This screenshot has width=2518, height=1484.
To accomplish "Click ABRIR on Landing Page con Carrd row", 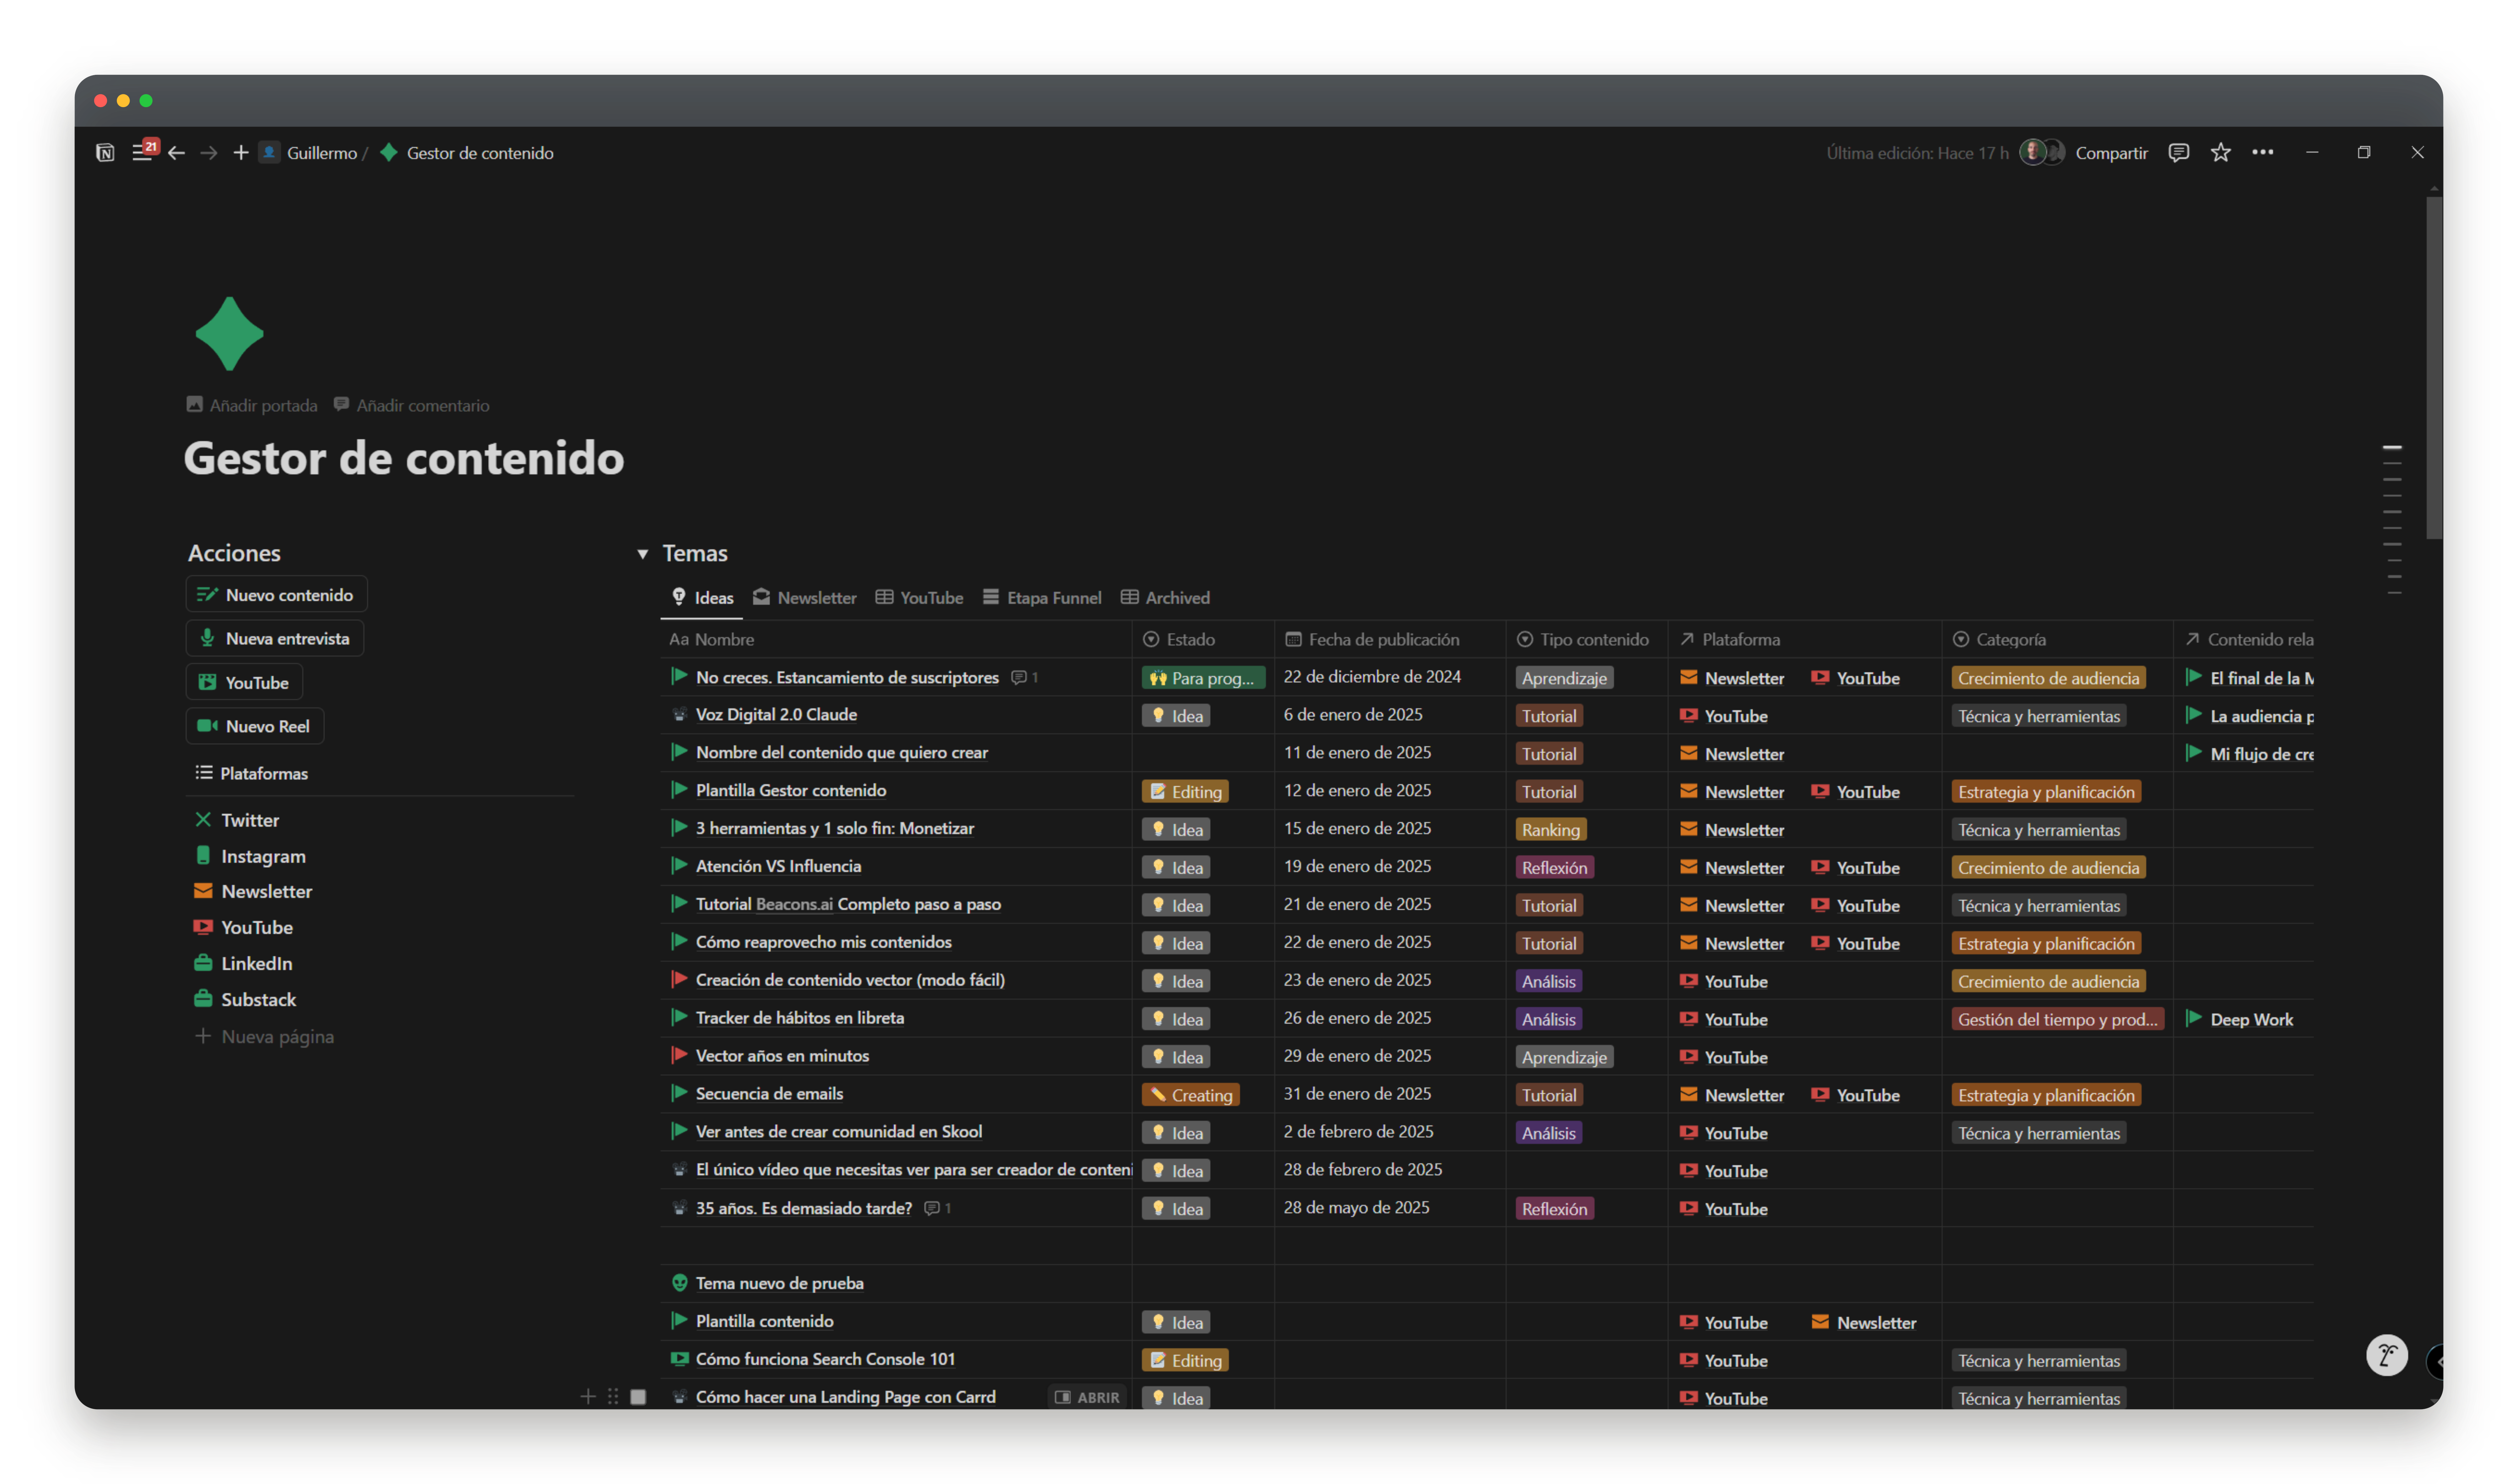I will pyautogui.click(x=1087, y=1397).
